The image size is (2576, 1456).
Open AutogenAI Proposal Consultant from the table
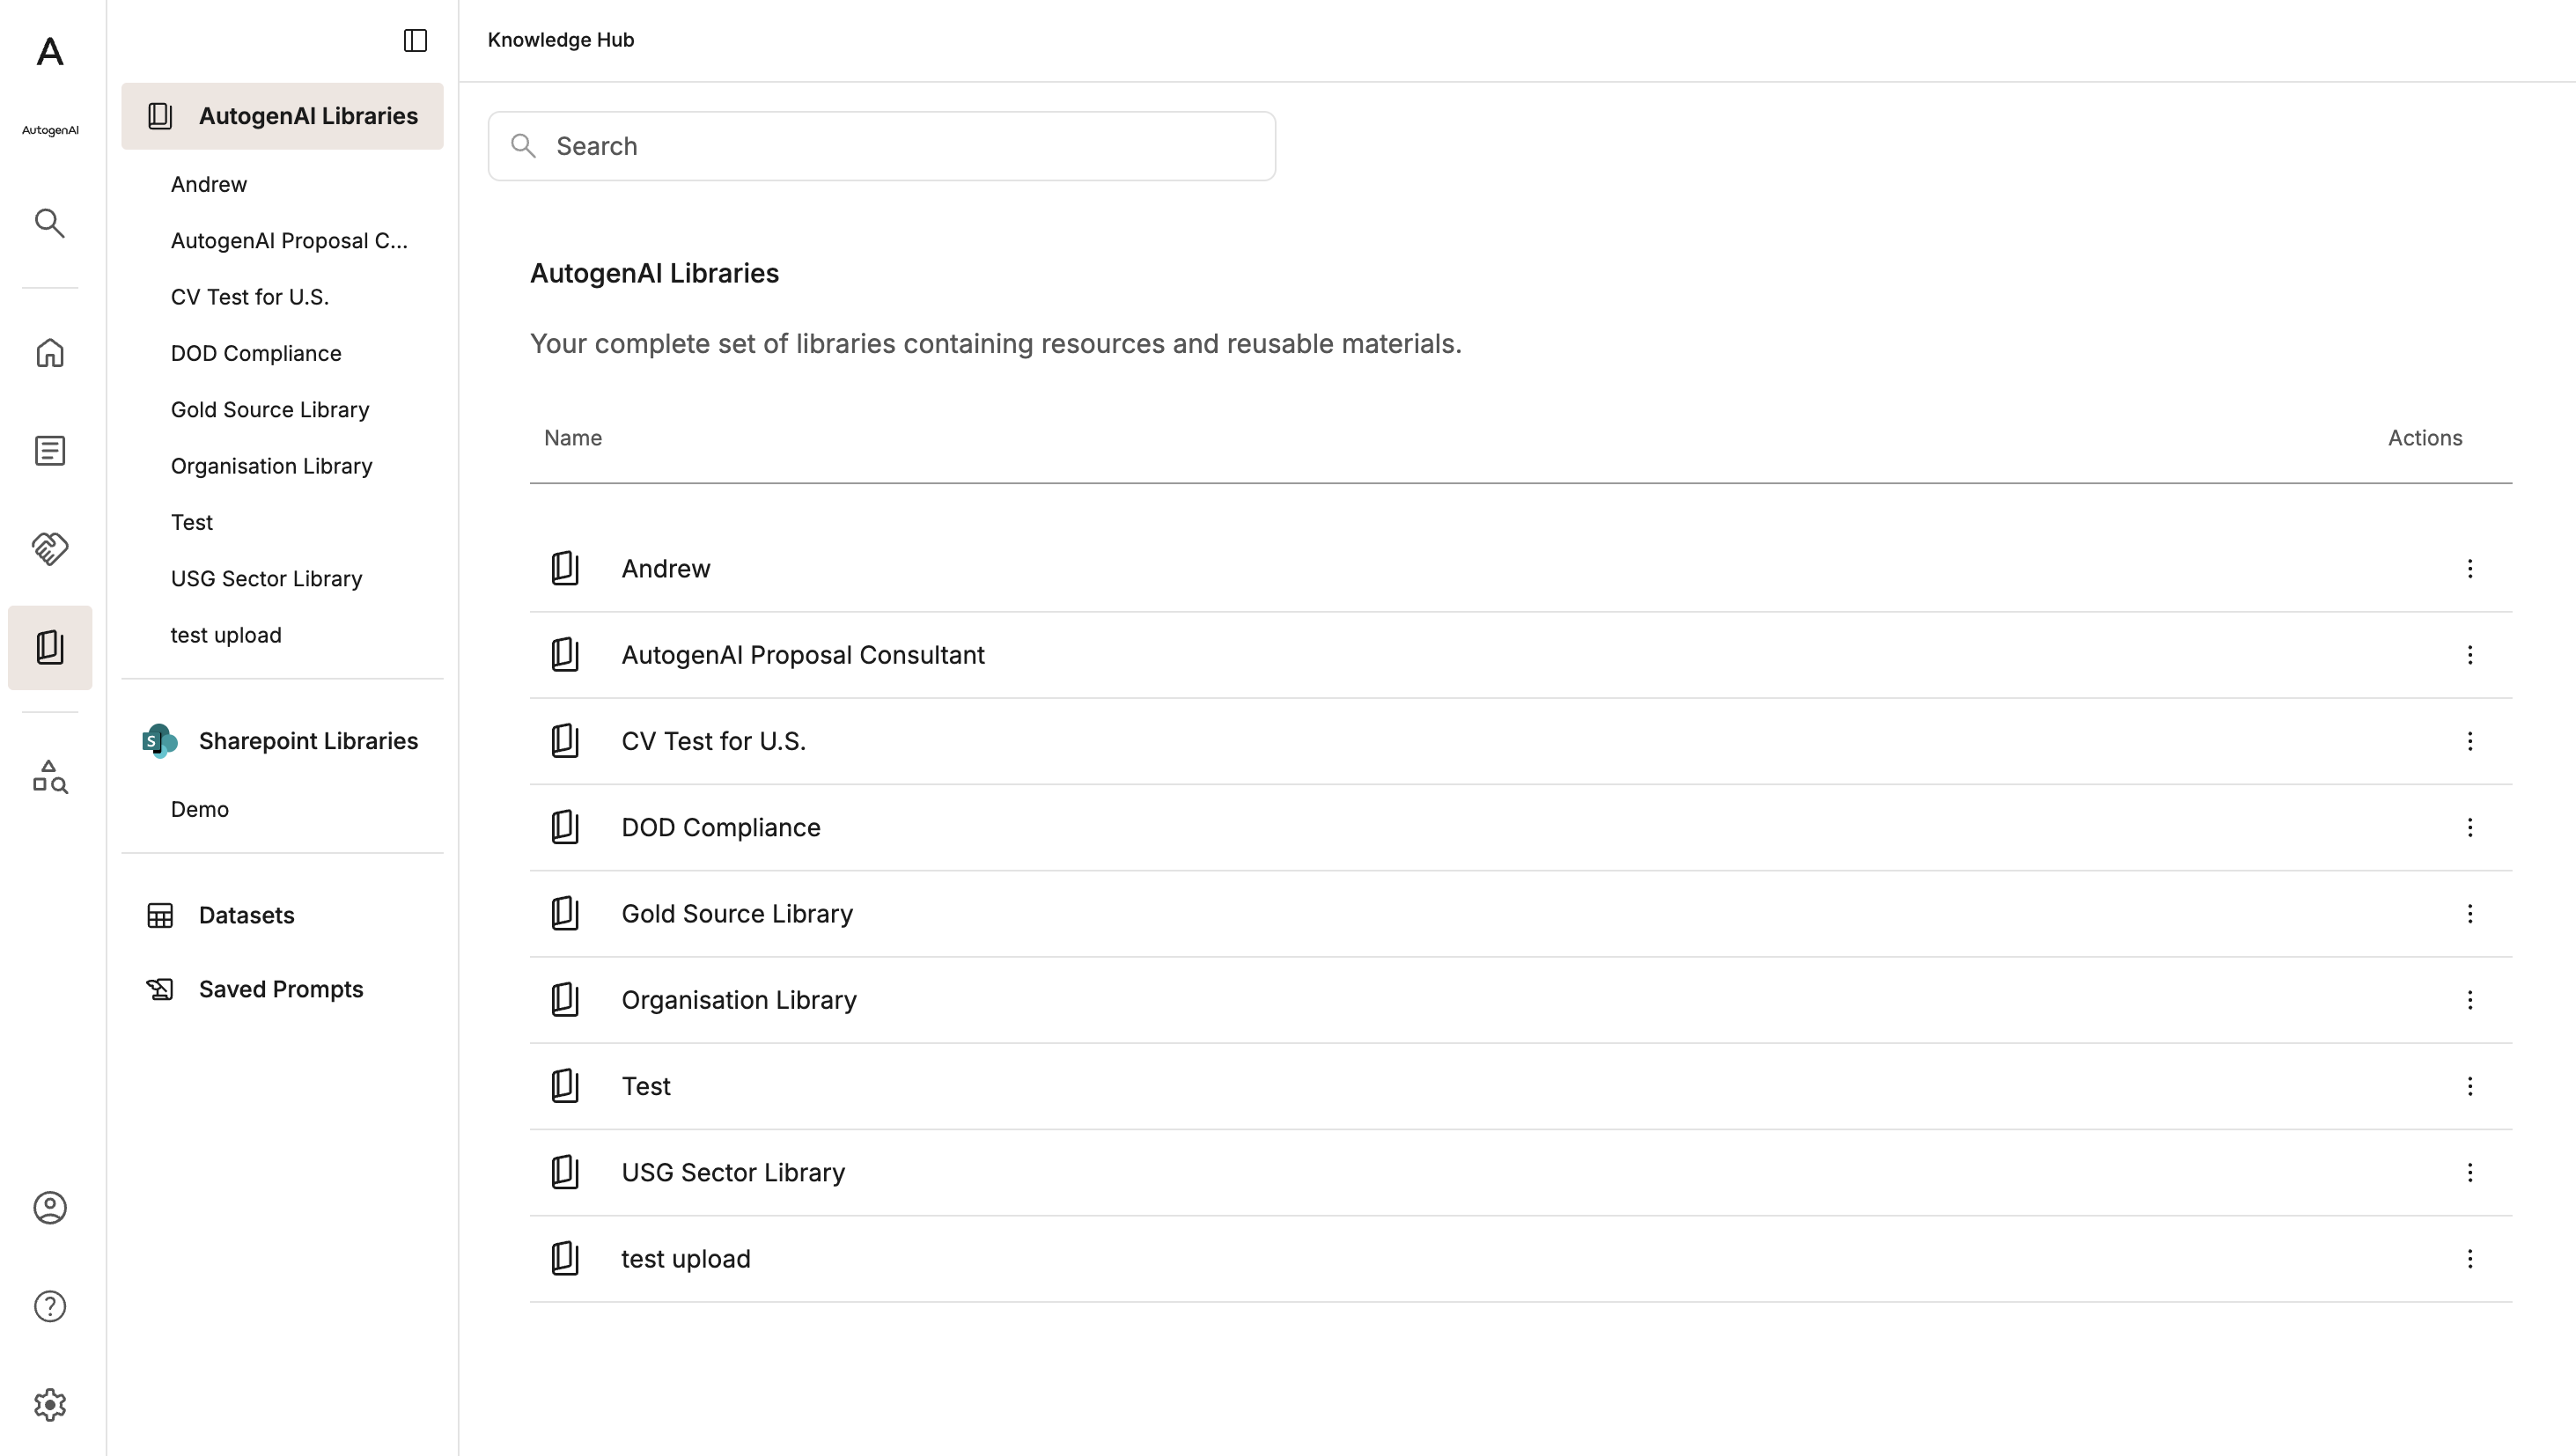coord(803,655)
